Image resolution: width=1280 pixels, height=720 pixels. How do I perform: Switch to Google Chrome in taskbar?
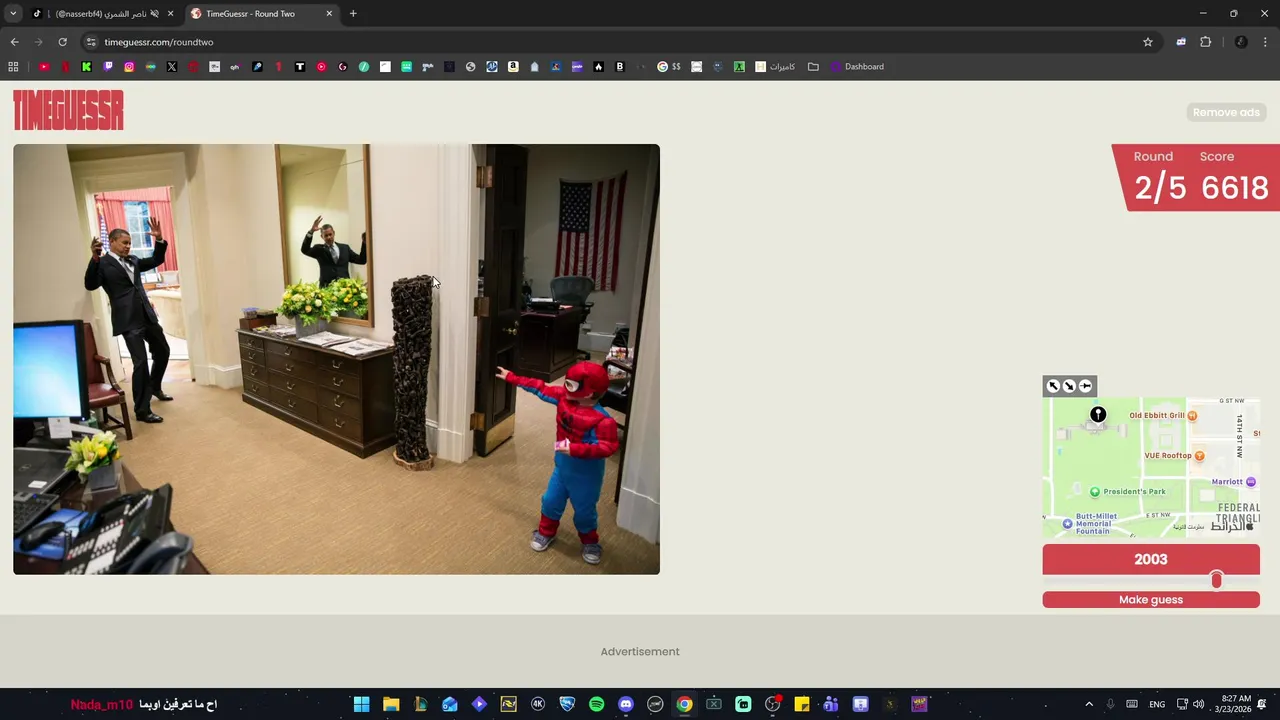tap(684, 704)
